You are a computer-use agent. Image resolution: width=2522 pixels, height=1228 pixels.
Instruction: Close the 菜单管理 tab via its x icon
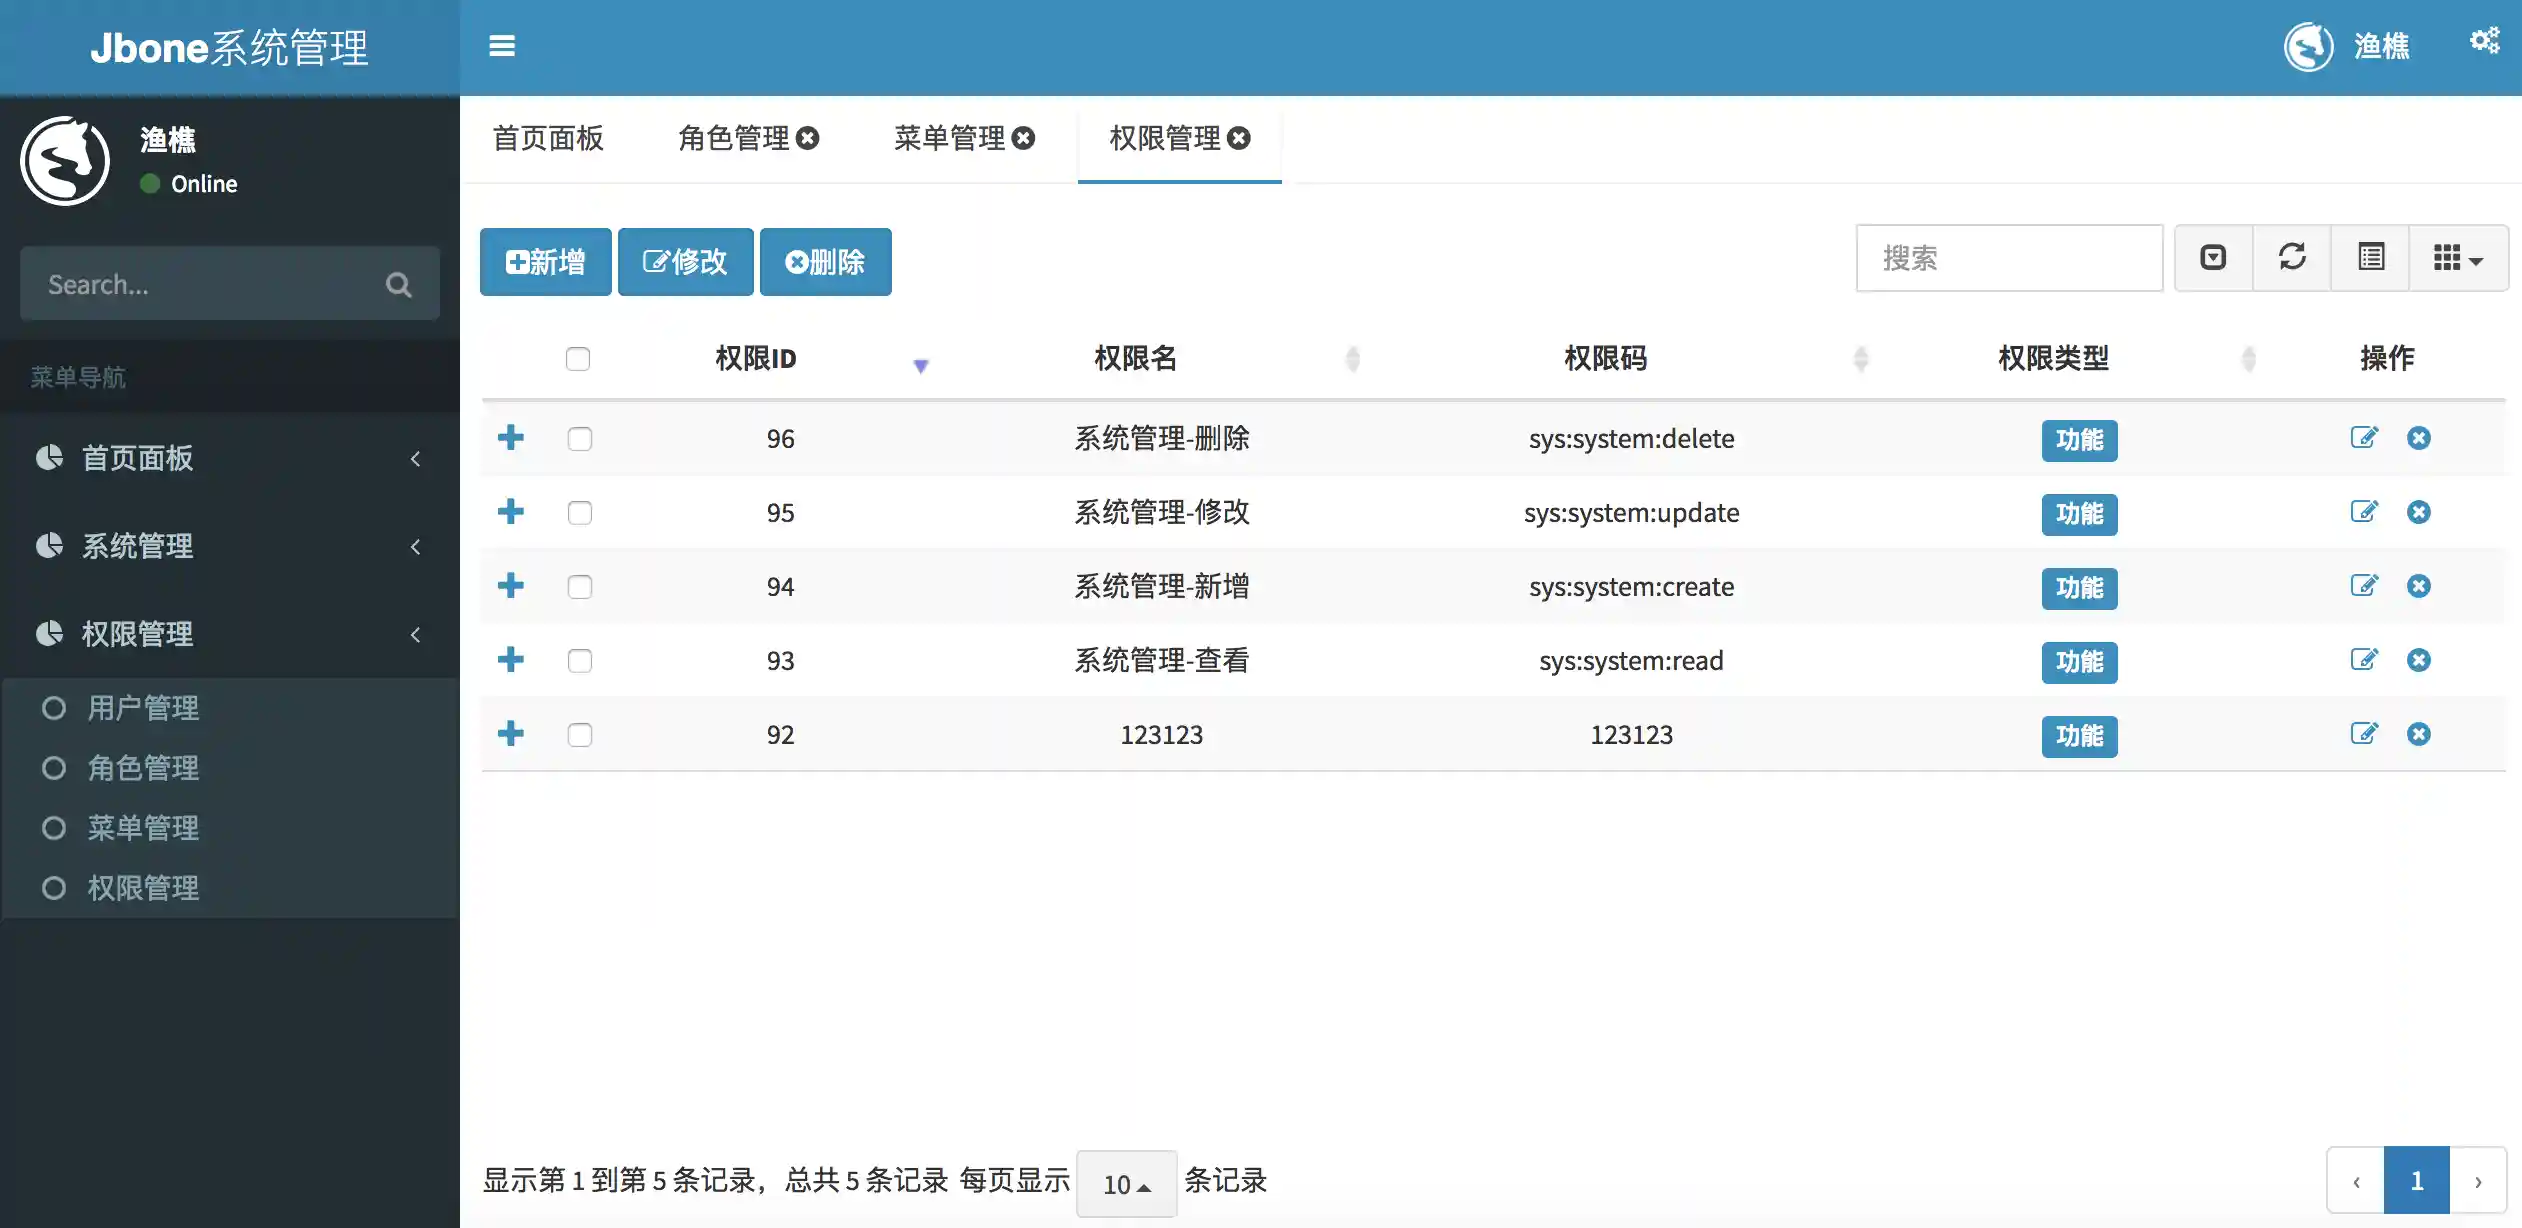(x=1023, y=138)
